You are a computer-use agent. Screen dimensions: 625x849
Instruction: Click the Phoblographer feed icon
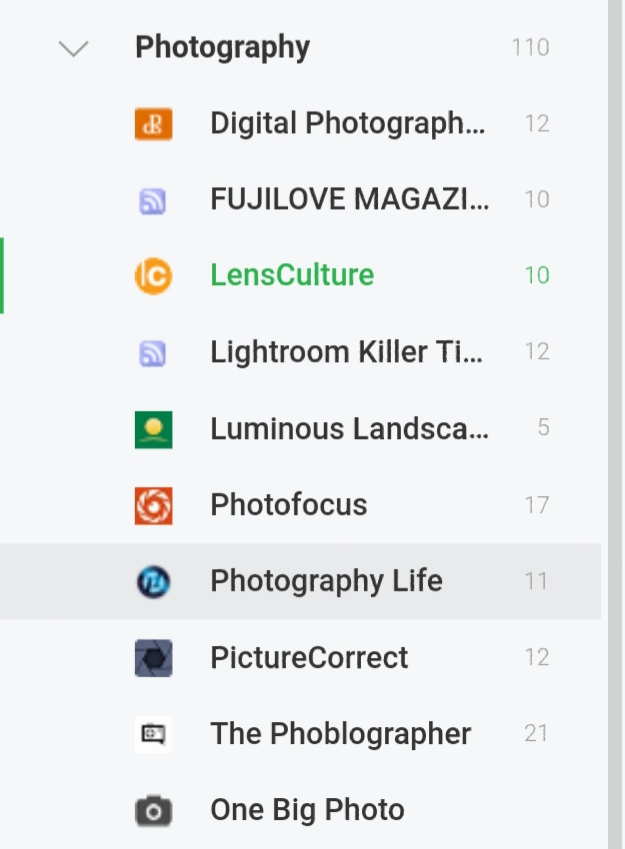click(153, 734)
